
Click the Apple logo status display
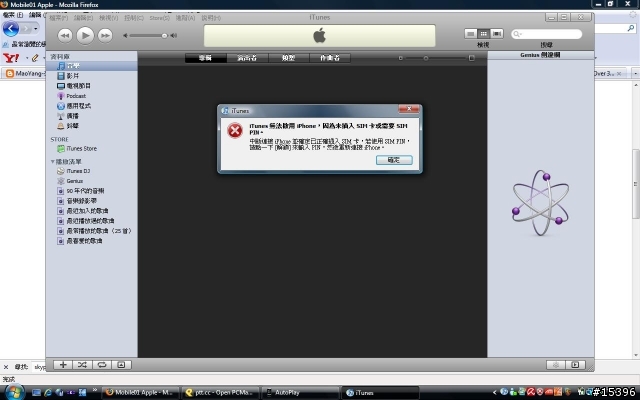click(320, 36)
